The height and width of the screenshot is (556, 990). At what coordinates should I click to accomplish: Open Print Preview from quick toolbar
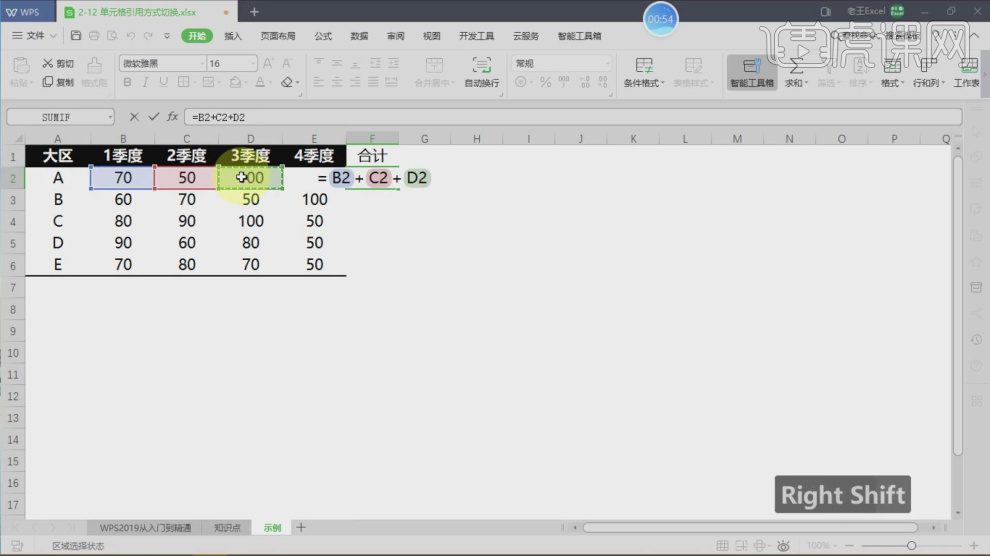pyautogui.click(x=112, y=35)
